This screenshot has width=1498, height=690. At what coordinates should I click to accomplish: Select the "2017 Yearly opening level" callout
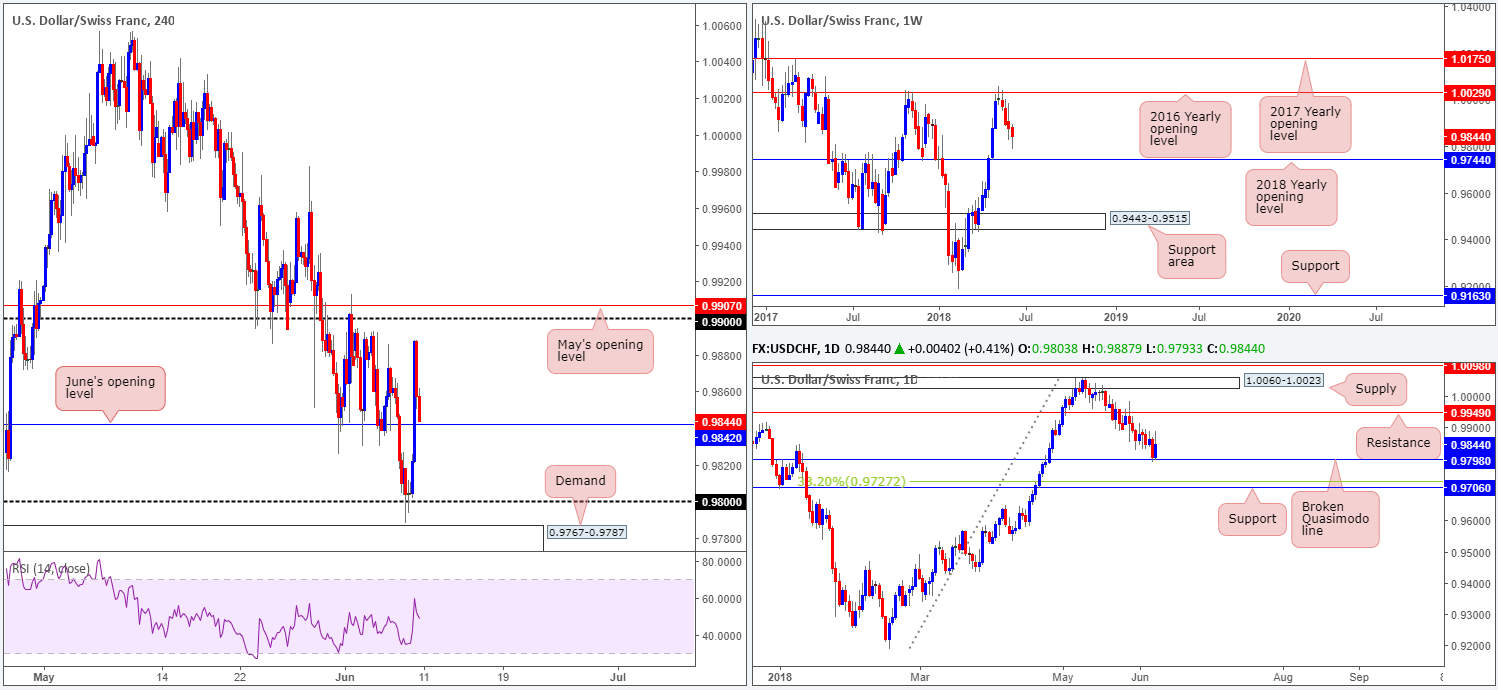point(1307,124)
